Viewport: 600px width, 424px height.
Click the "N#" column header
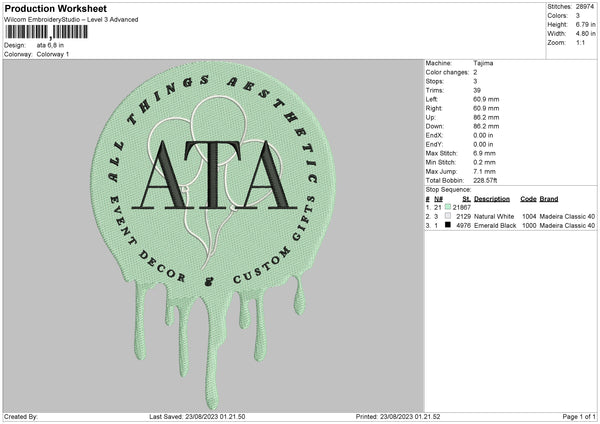coord(439,199)
